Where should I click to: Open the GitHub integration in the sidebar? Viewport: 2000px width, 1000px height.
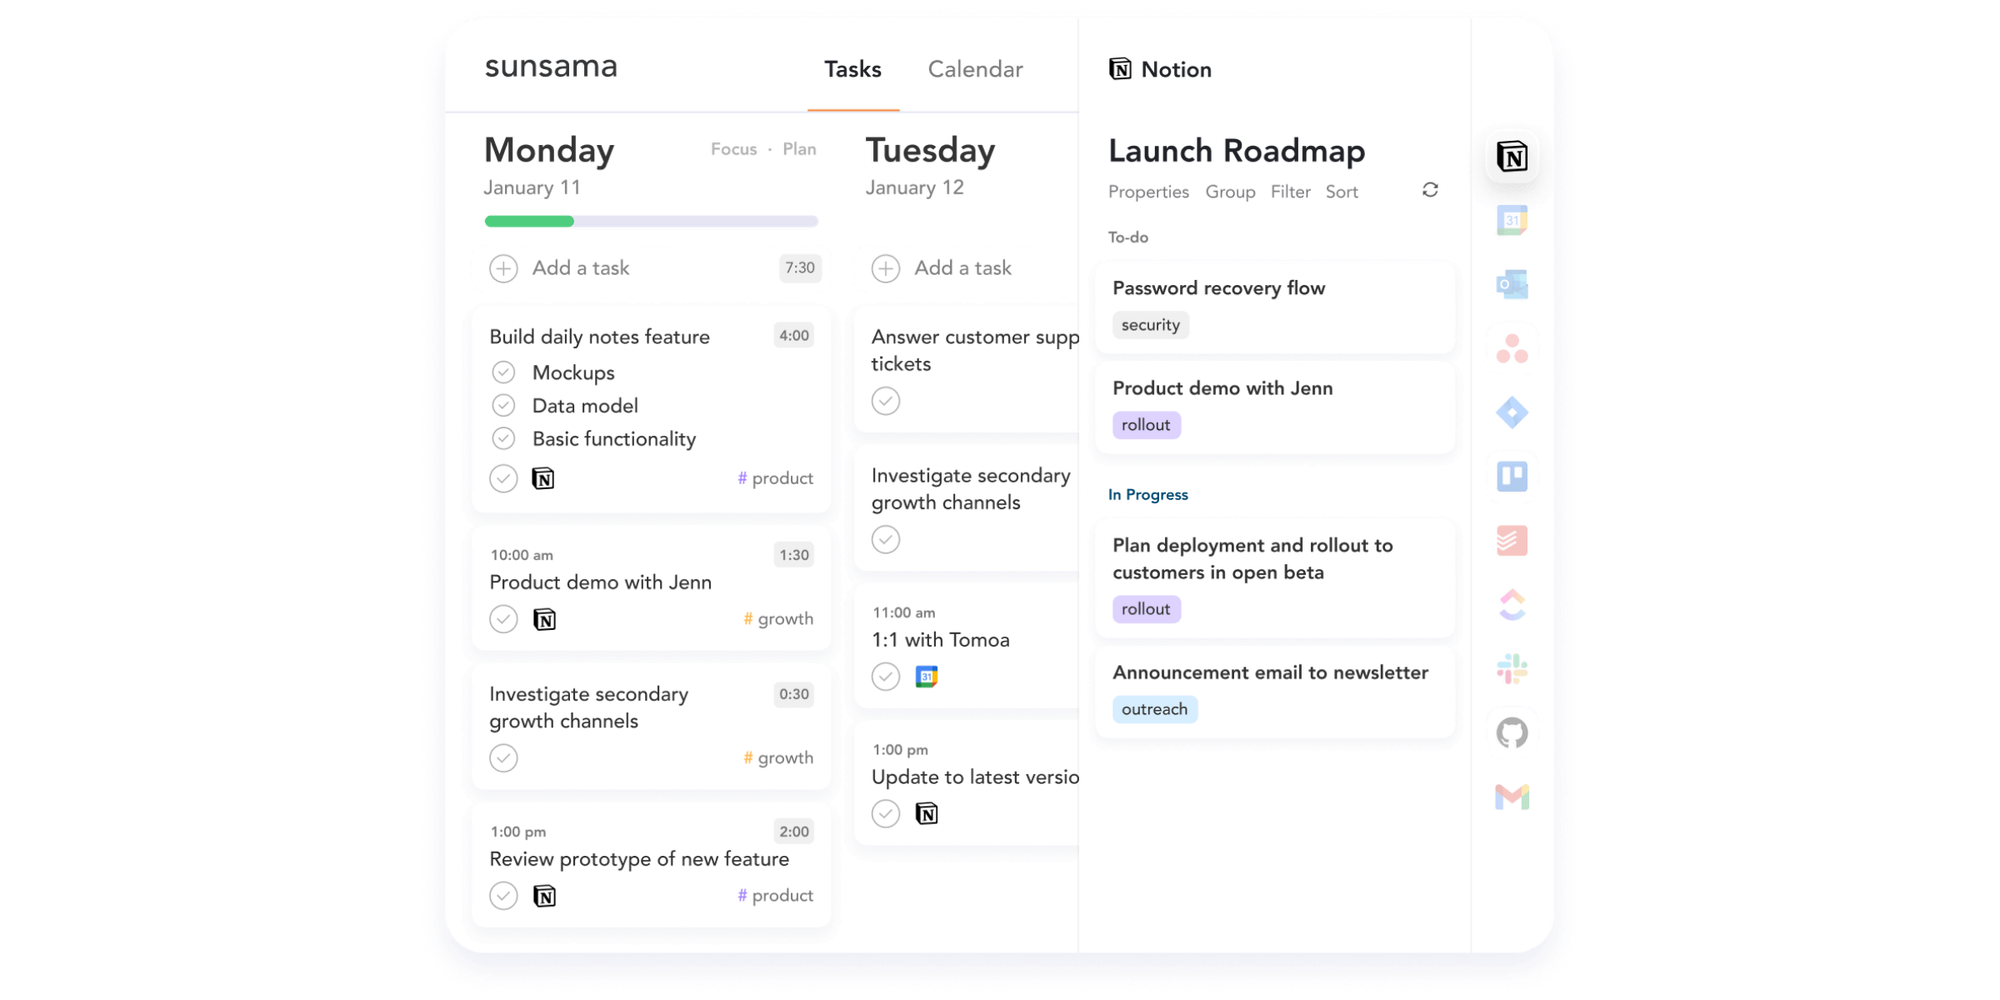pyautogui.click(x=1512, y=733)
